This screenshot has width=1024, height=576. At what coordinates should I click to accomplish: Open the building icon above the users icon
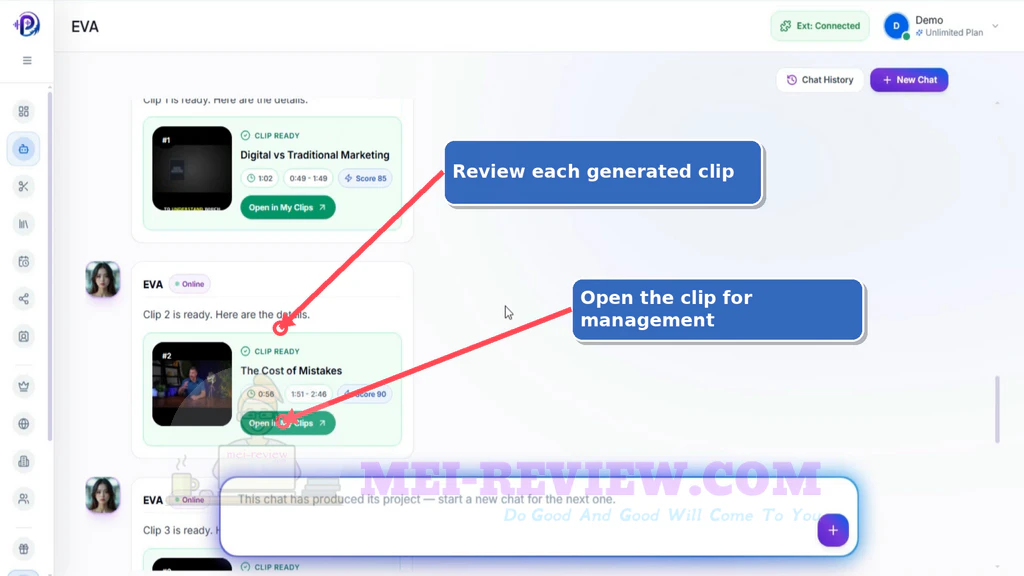pos(24,461)
